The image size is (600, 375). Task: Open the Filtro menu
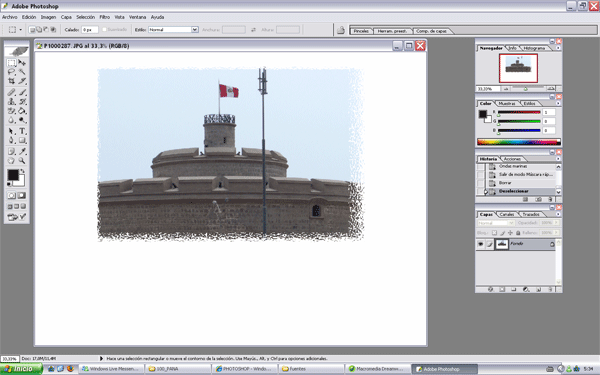(104, 17)
